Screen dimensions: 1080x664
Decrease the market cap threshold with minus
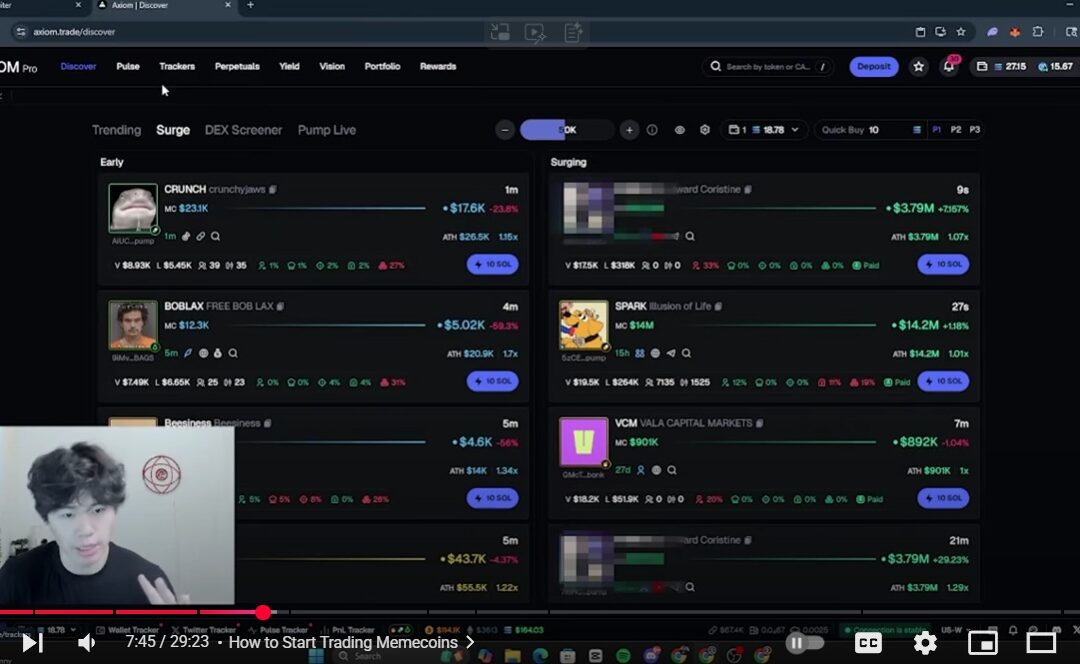505,129
